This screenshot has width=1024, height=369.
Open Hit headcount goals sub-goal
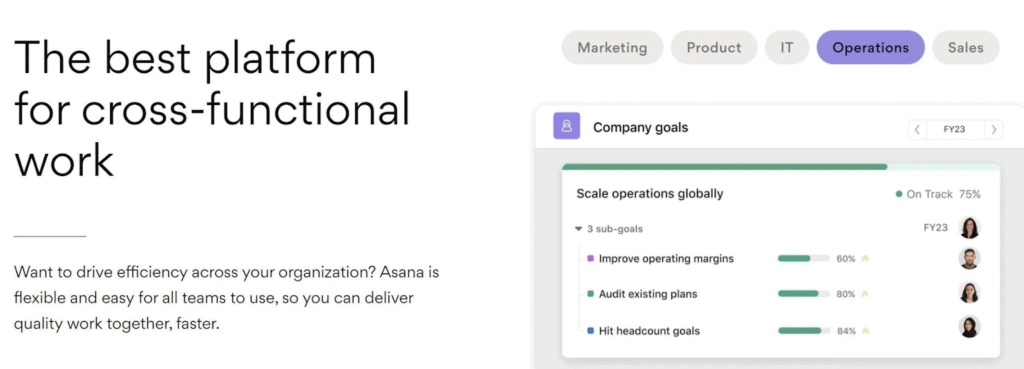click(x=649, y=331)
